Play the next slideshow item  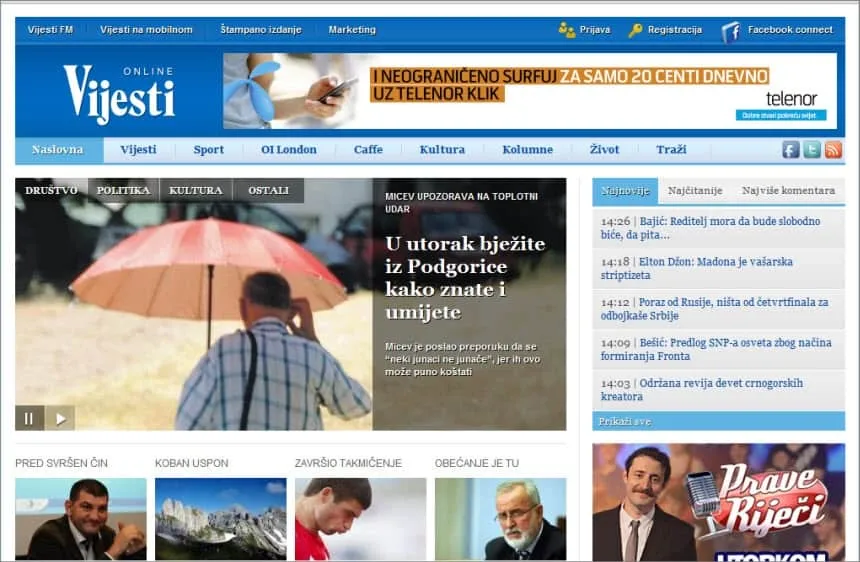point(60,418)
